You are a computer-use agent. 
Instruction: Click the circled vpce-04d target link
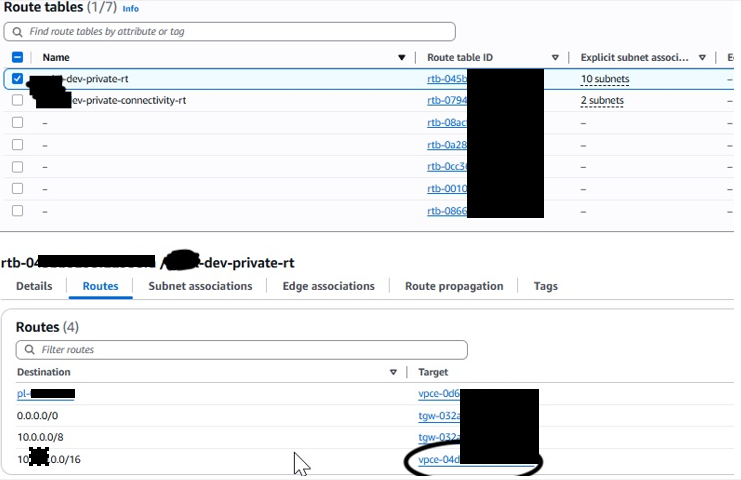pos(439,460)
